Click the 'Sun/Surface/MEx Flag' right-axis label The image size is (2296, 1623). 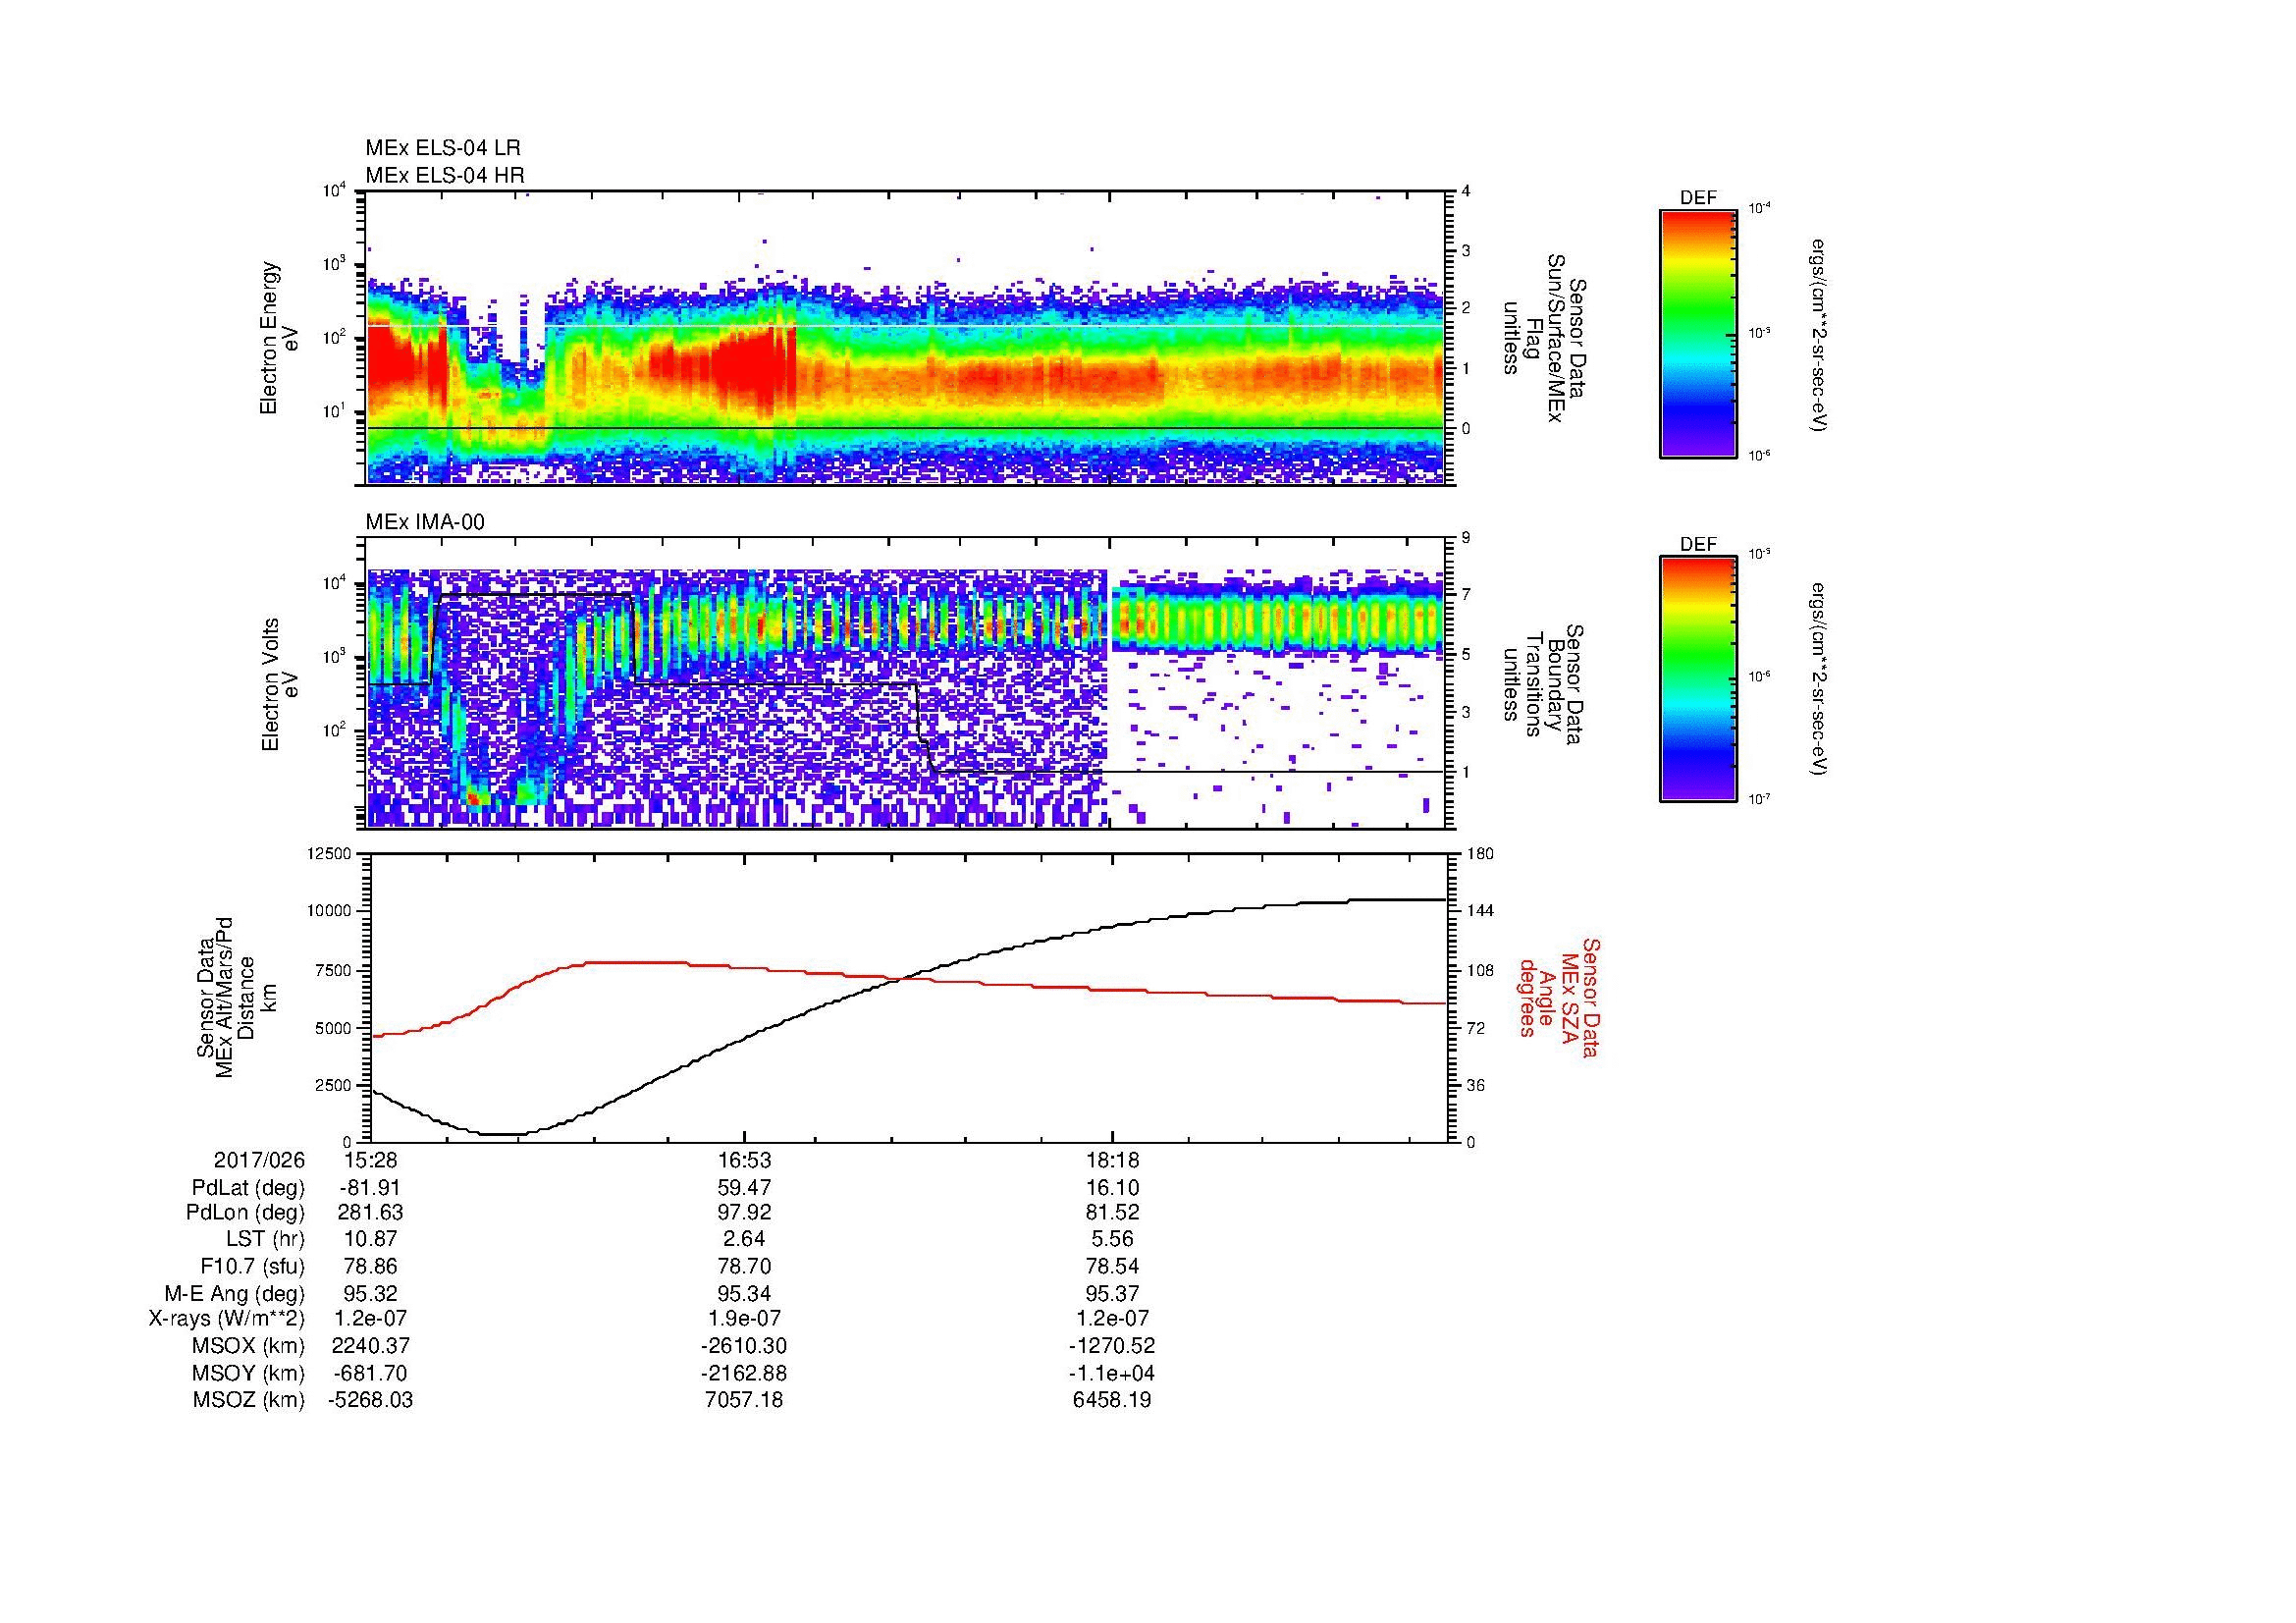pyautogui.click(x=1544, y=338)
